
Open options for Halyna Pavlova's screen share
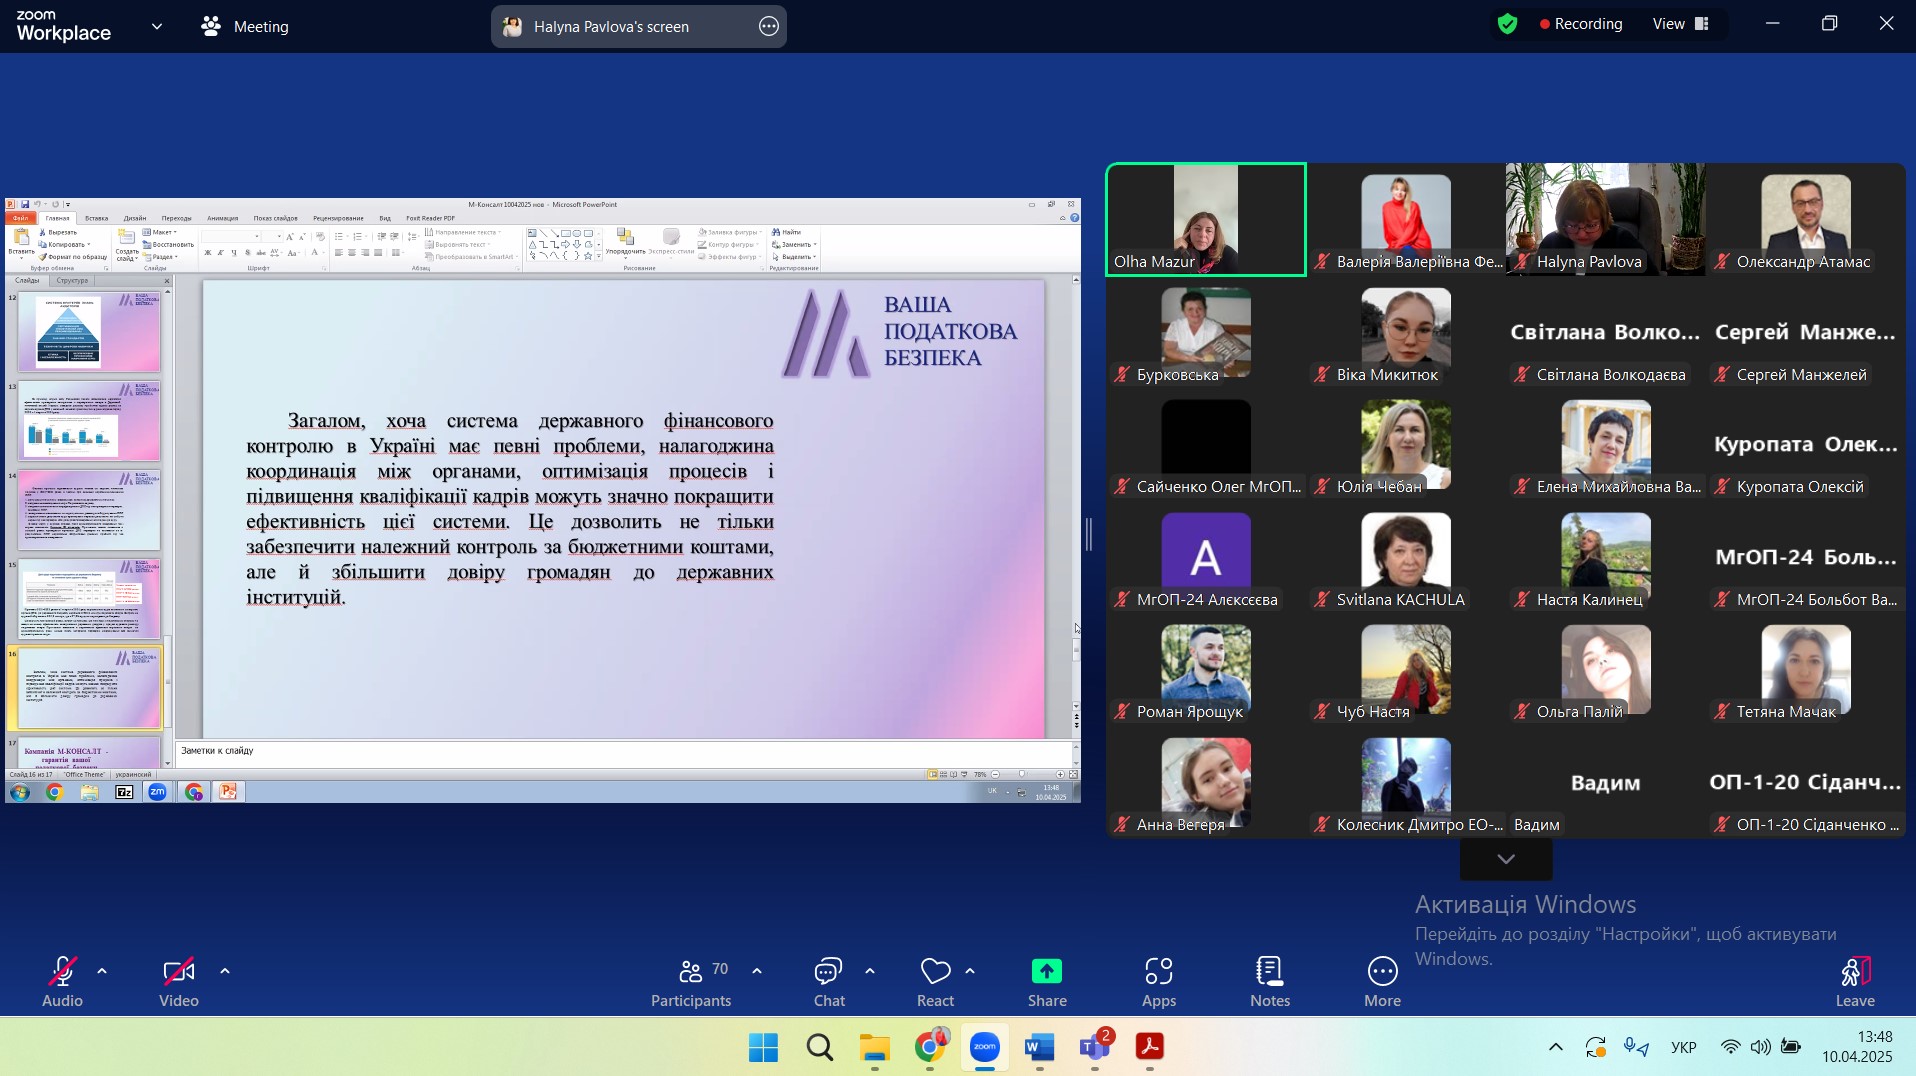point(768,27)
